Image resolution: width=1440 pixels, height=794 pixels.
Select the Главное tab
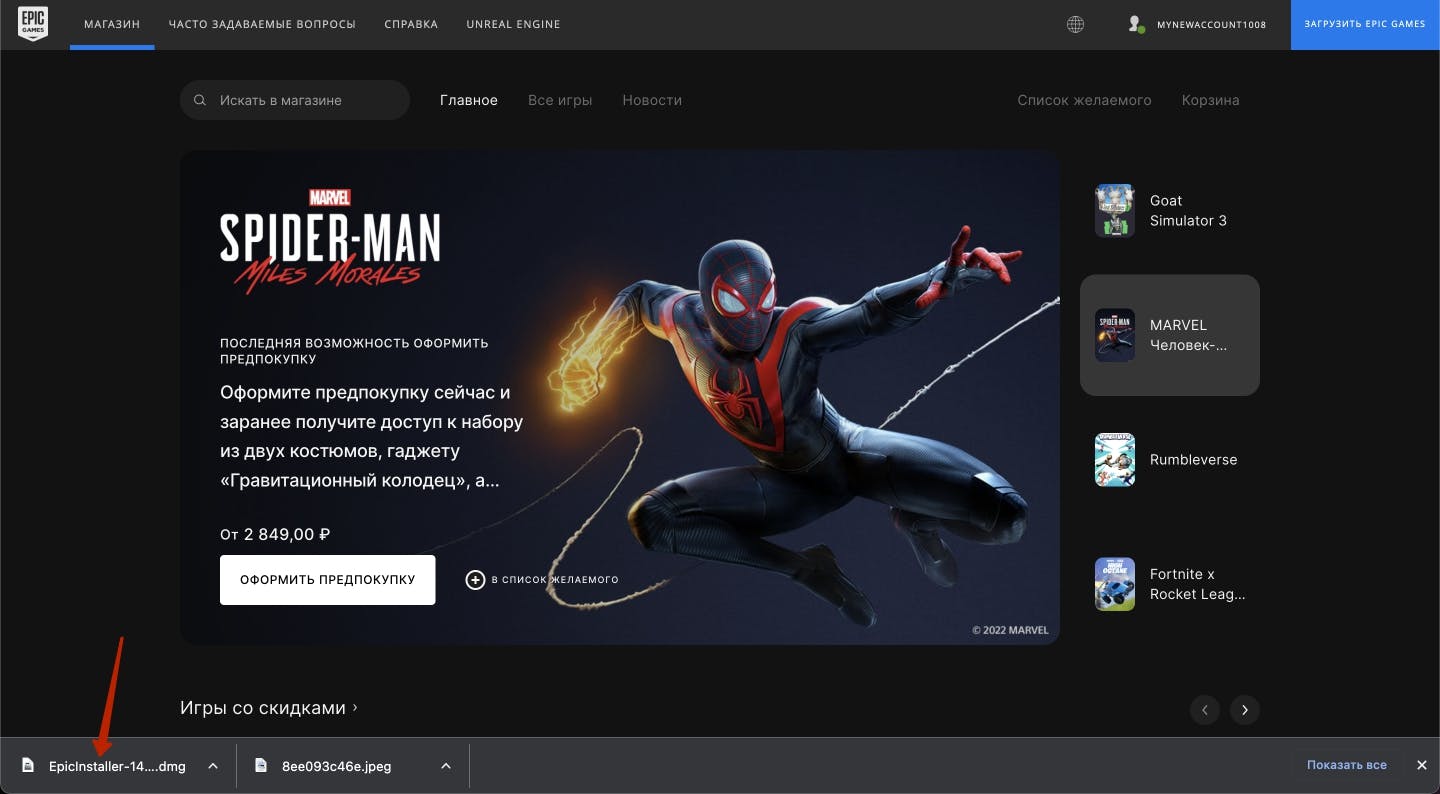coord(469,100)
